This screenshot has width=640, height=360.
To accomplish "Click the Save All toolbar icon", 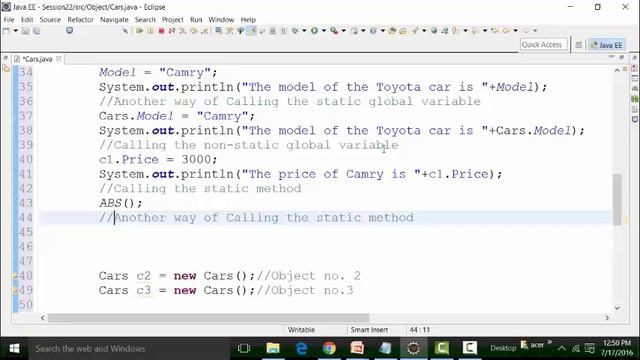I will coord(37,31).
